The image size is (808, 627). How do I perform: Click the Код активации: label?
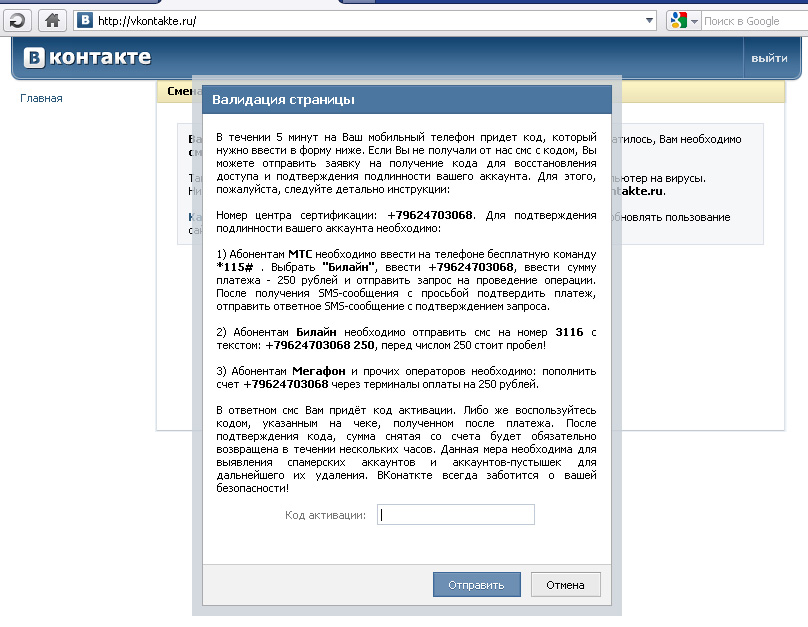(325, 515)
